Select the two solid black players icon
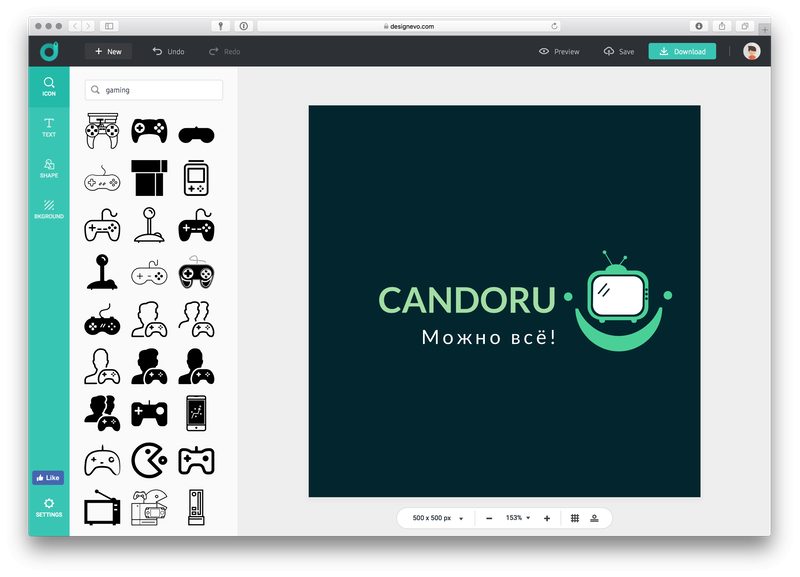Viewport: 800px width, 577px height. click(102, 413)
